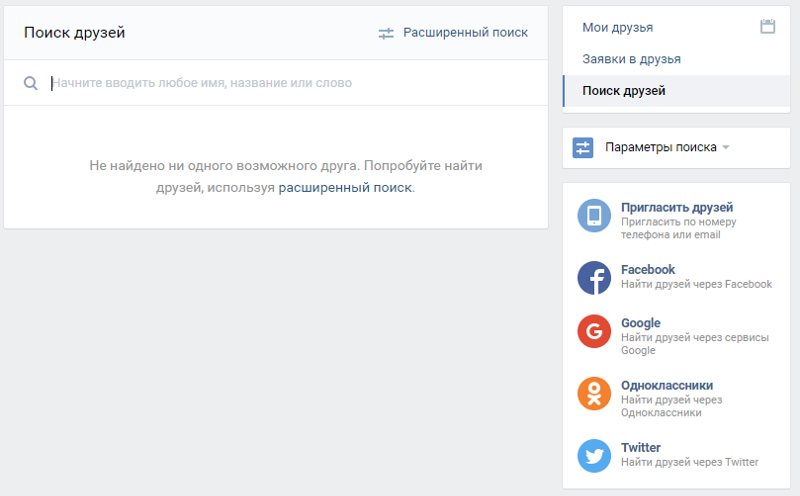
Task: Click text Найти друзей через Twitter
Action: (689, 462)
